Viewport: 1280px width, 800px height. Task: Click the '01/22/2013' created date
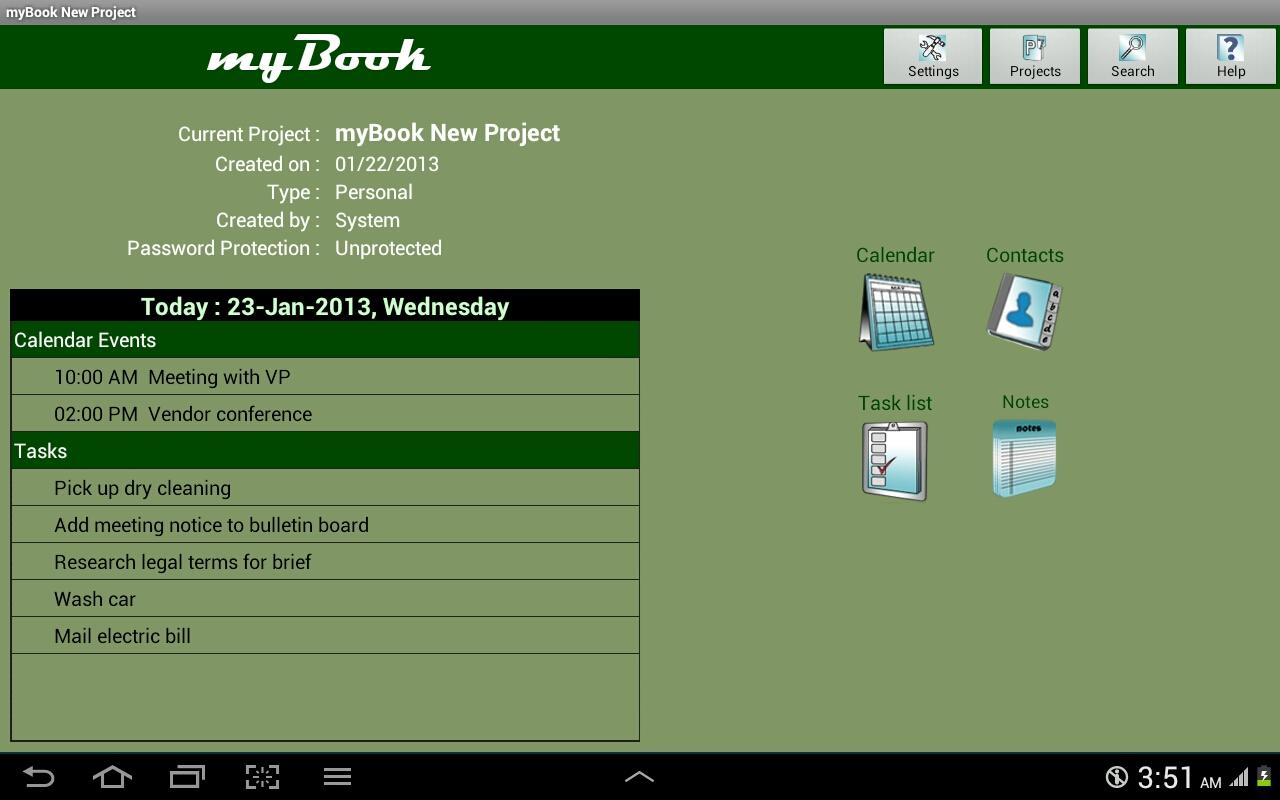click(x=387, y=164)
